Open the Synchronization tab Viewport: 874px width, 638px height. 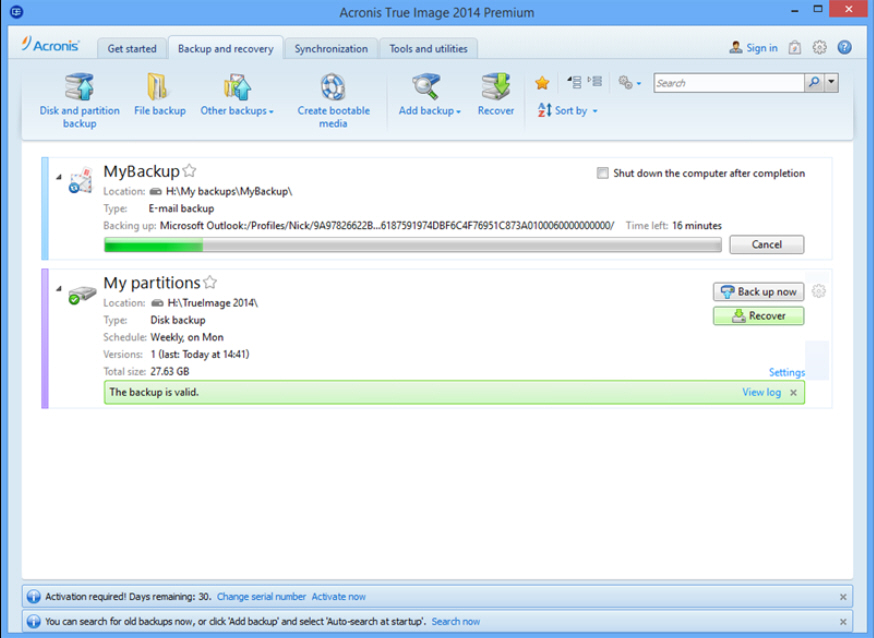tap(331, 48)
